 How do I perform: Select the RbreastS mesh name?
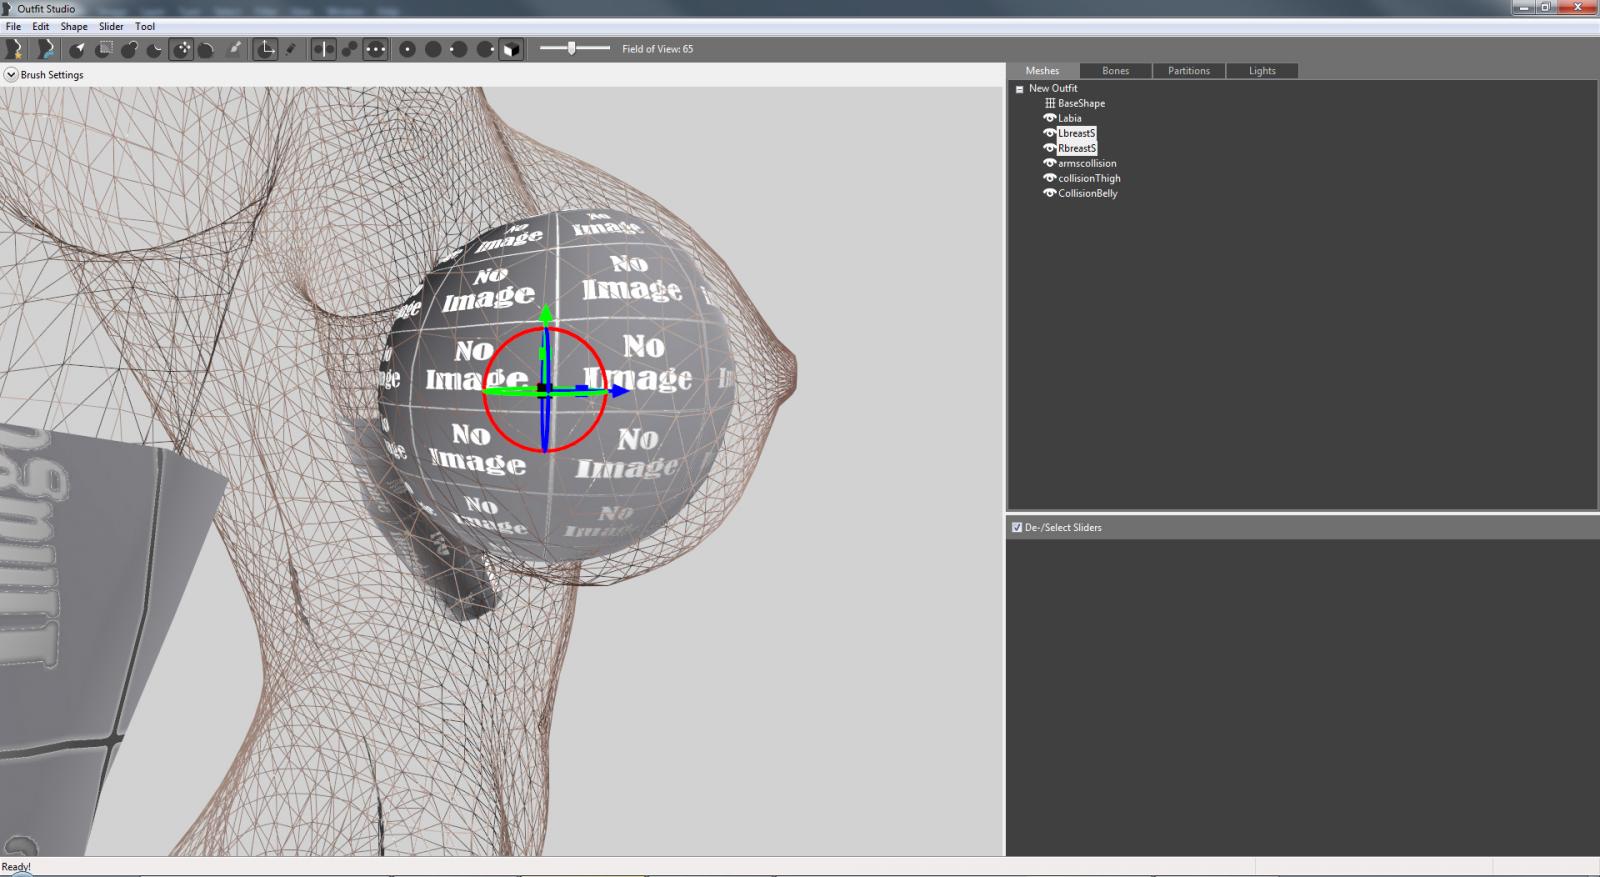click(1077, 148)
